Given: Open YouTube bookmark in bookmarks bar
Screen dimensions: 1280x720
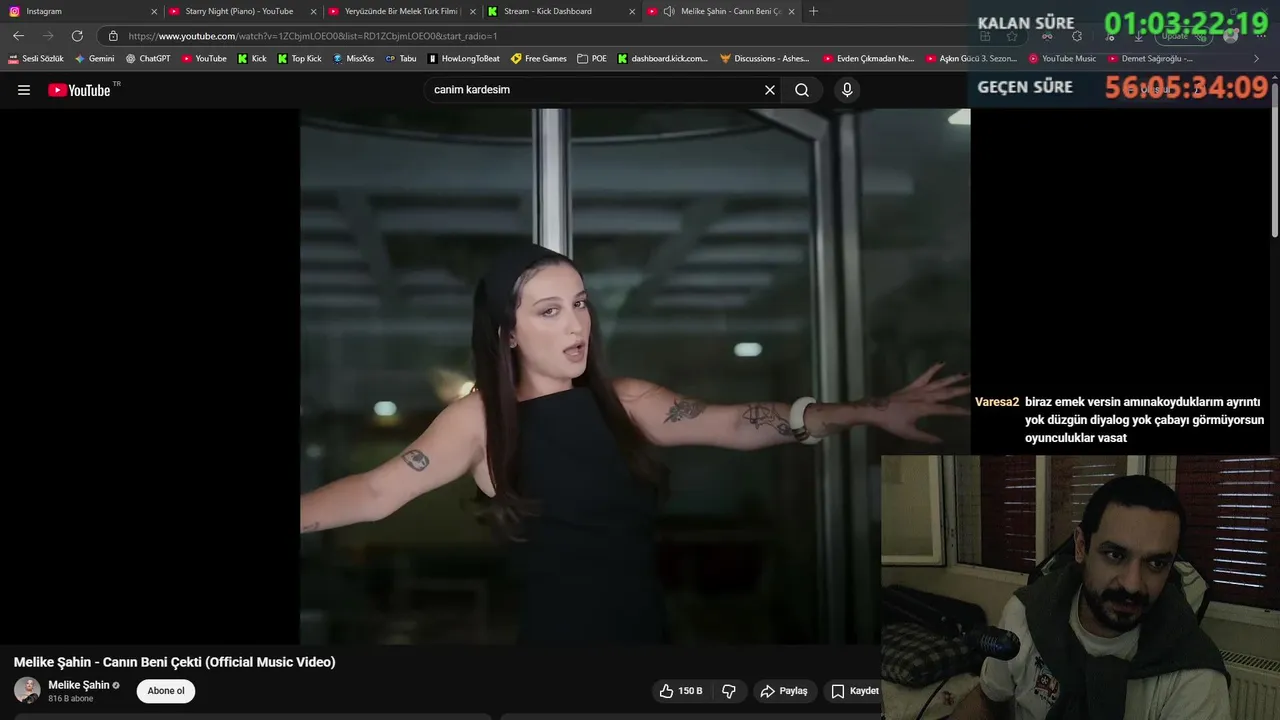Looking at the screenshot, I should click(204, 59).
